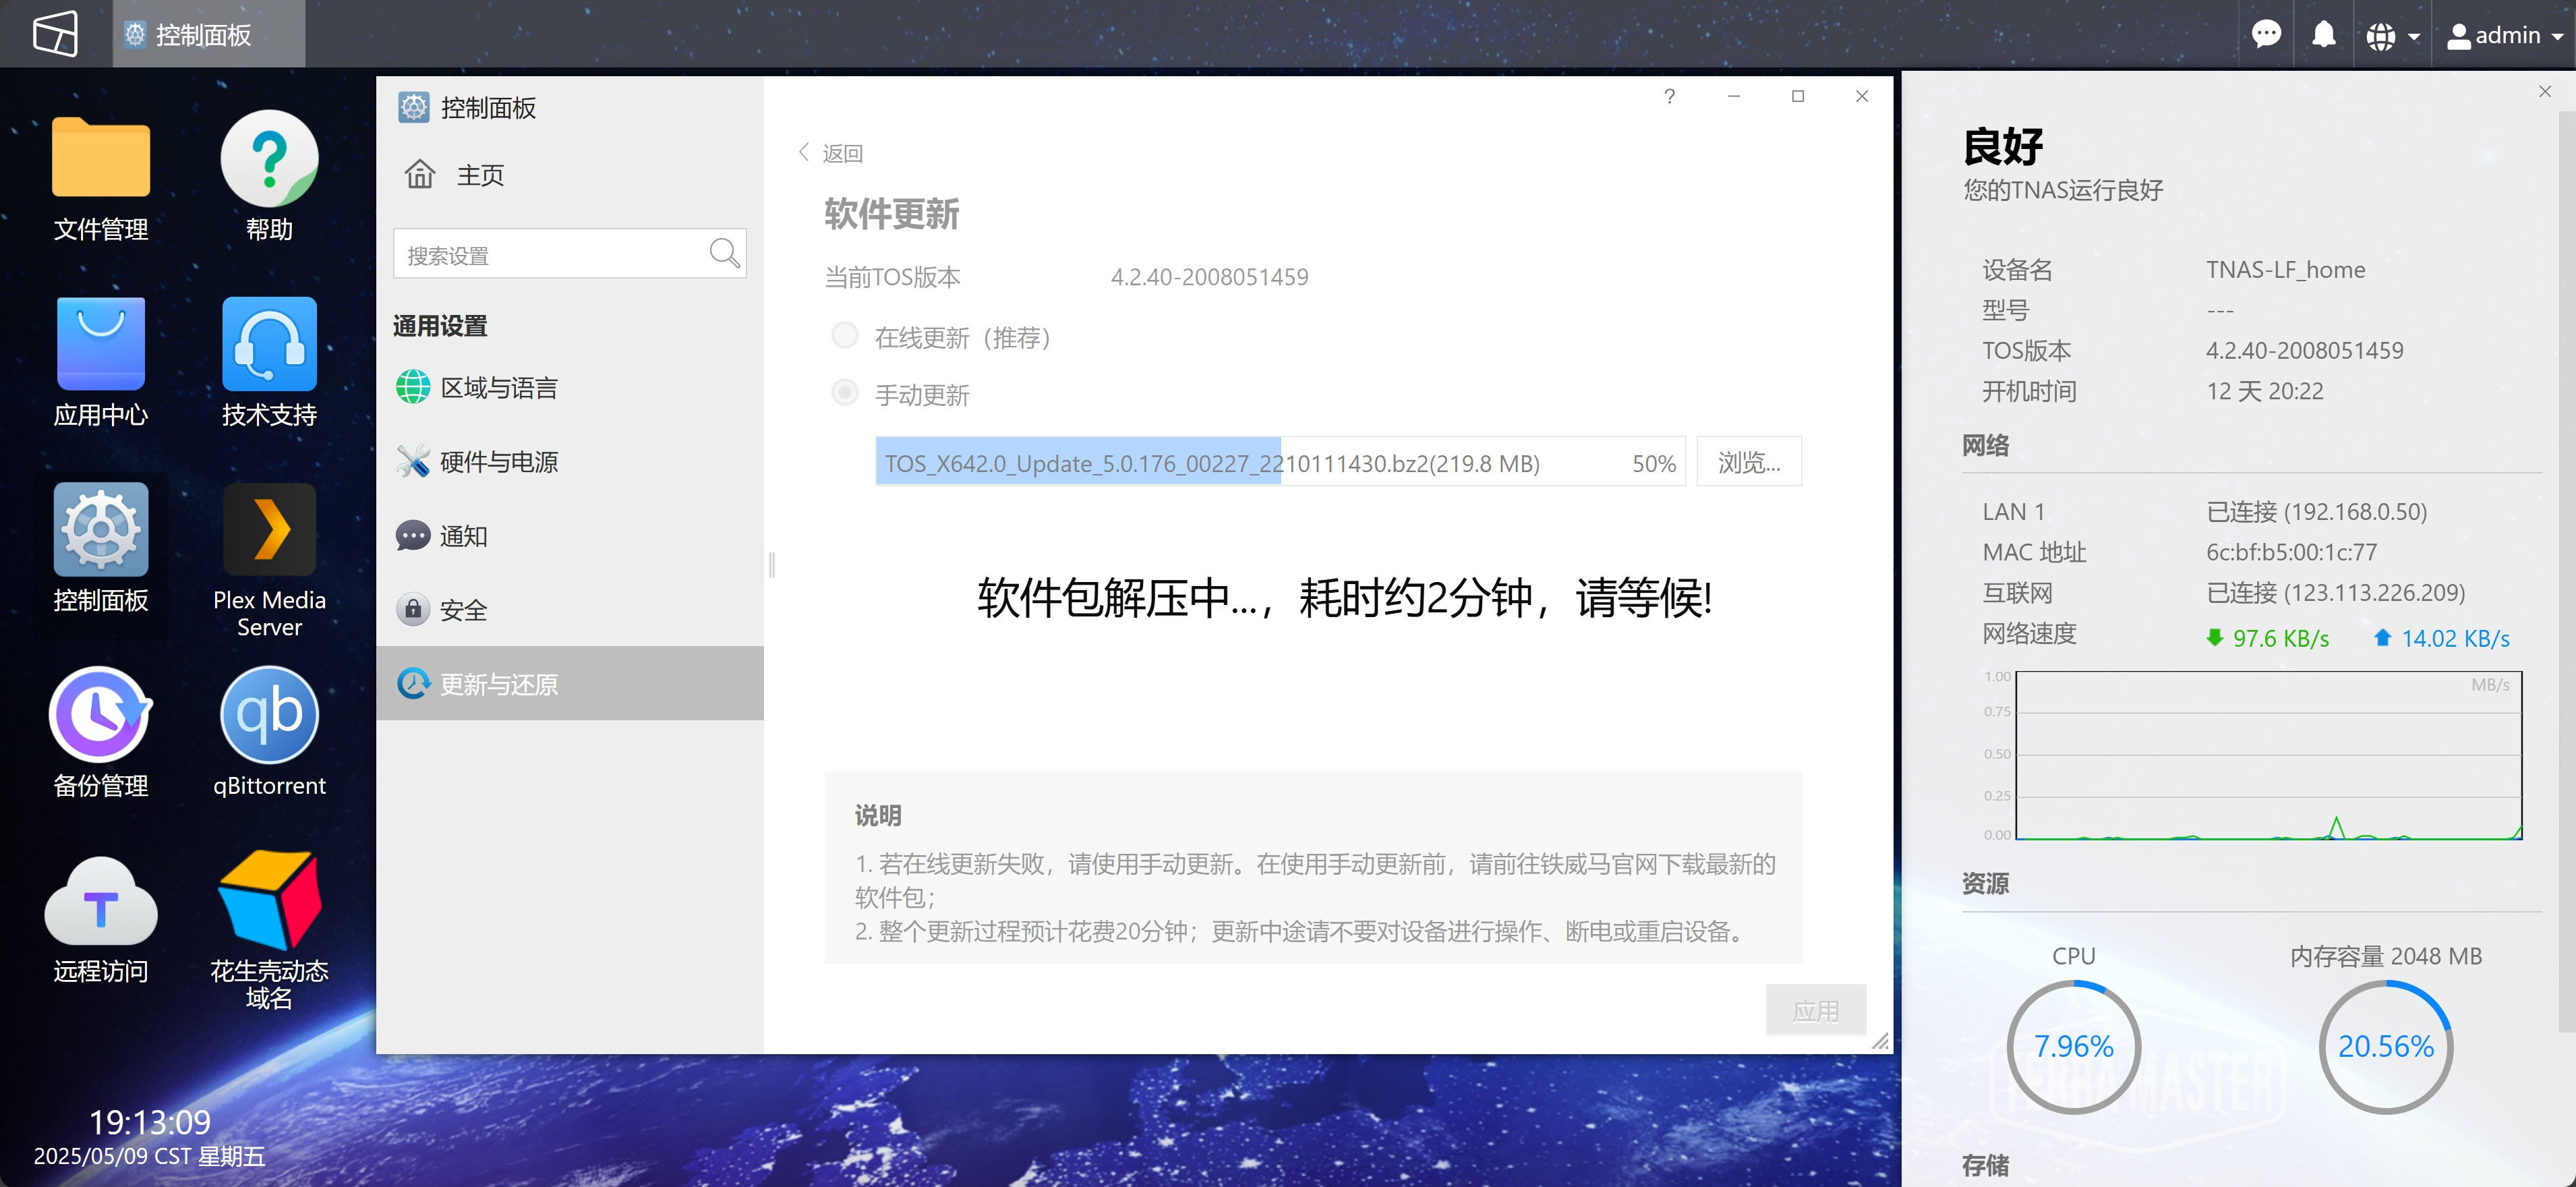This screenshot has width=2576, height=1187.
Task: Open the language globe dropdown
Action: (2392, 36)
